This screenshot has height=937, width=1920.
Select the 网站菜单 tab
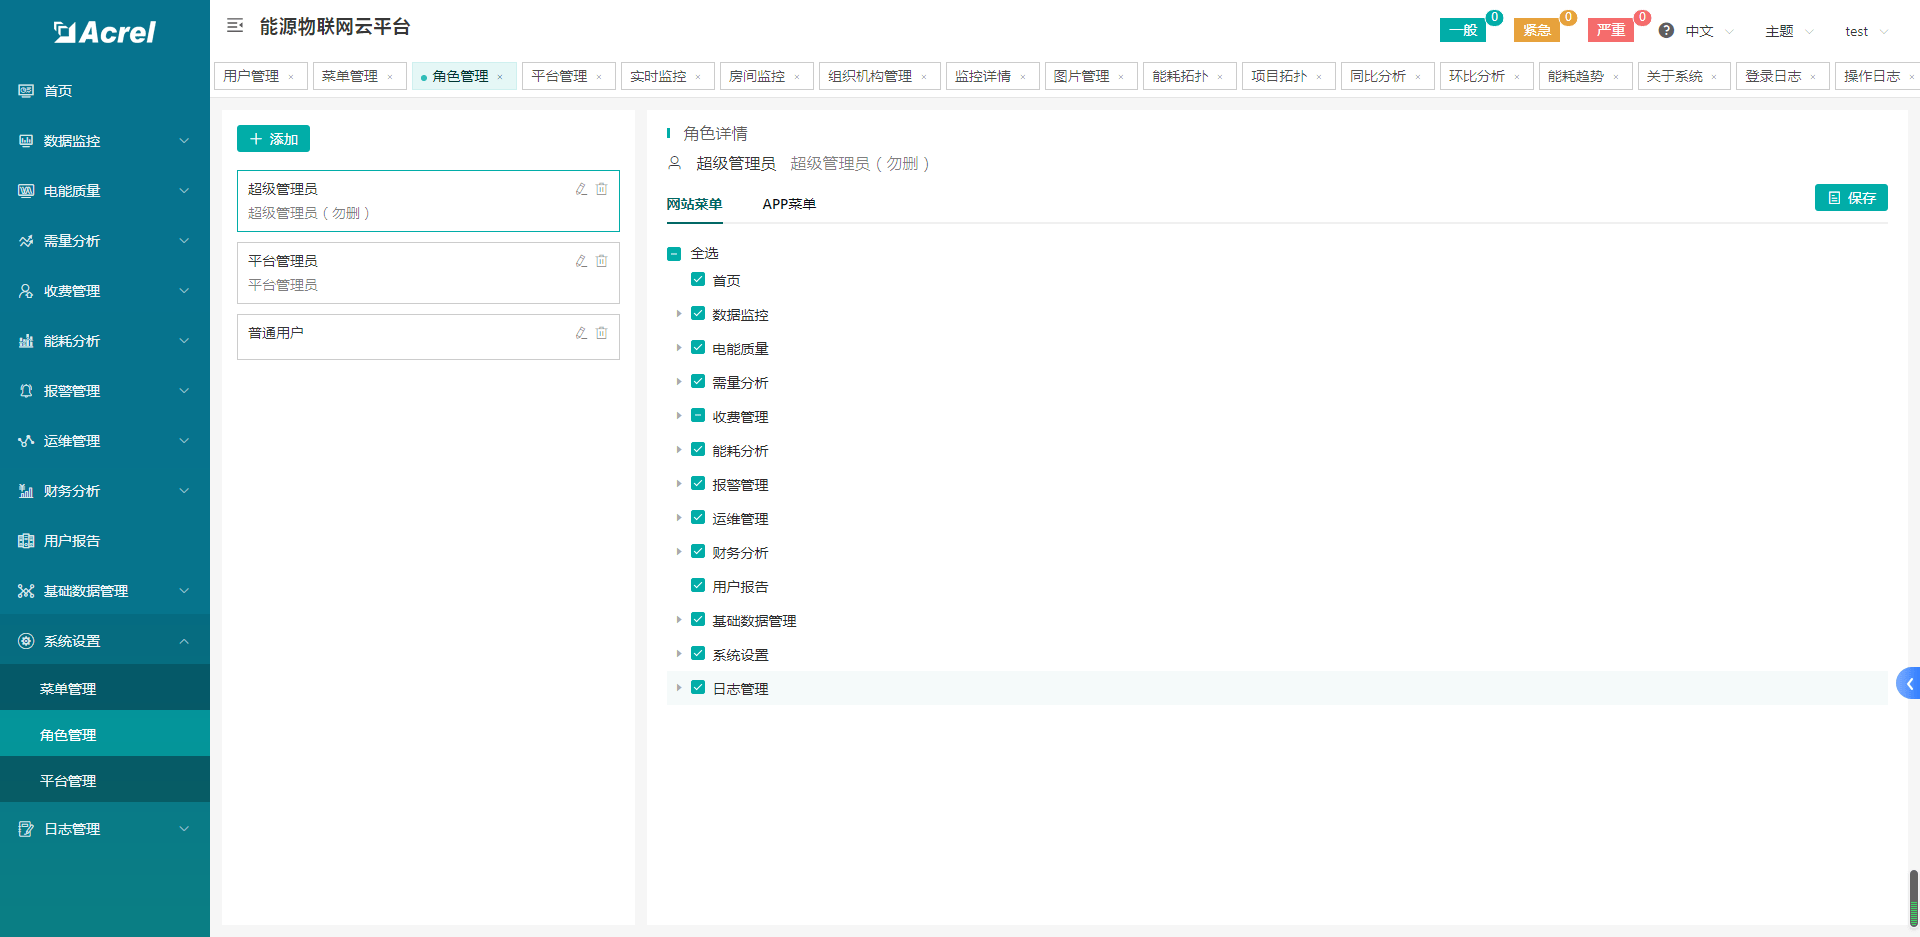(x=694, y=204)
